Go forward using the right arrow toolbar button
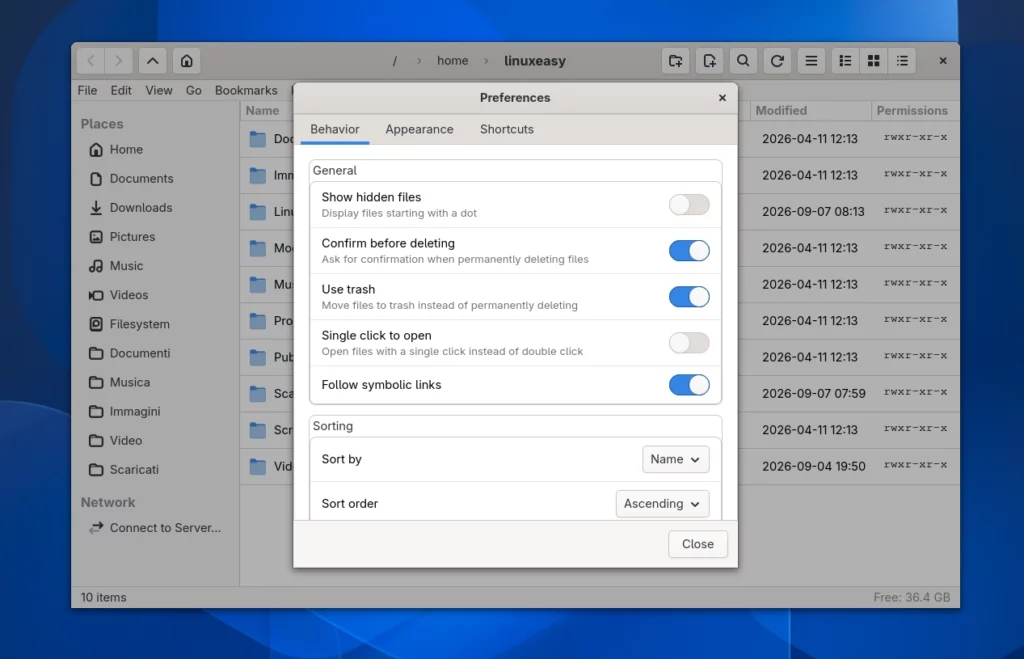Image resolution: width=1024 pixels, height=659 pixels. 118,61
